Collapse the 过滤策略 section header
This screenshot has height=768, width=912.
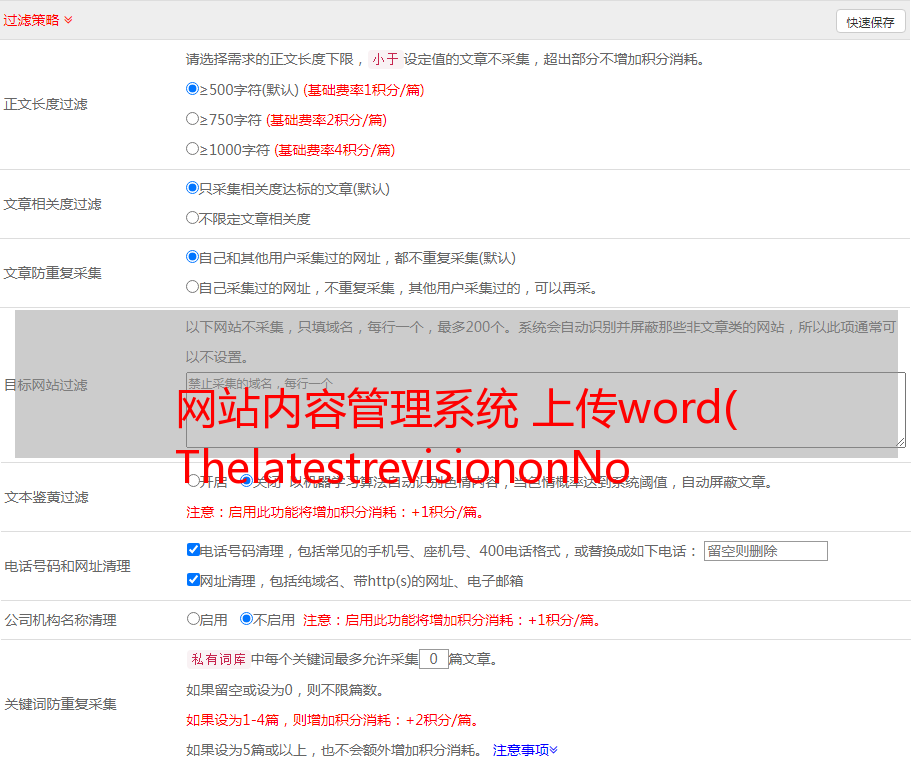[x=38, y=20]
